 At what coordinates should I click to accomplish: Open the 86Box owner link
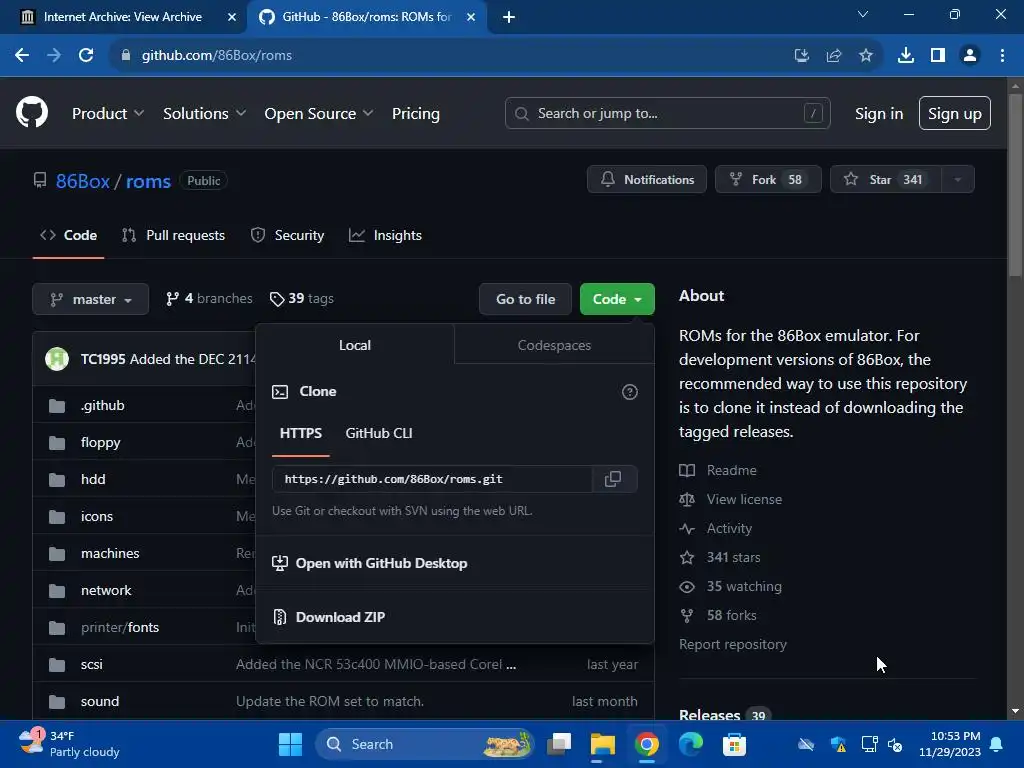pos(83,181)
